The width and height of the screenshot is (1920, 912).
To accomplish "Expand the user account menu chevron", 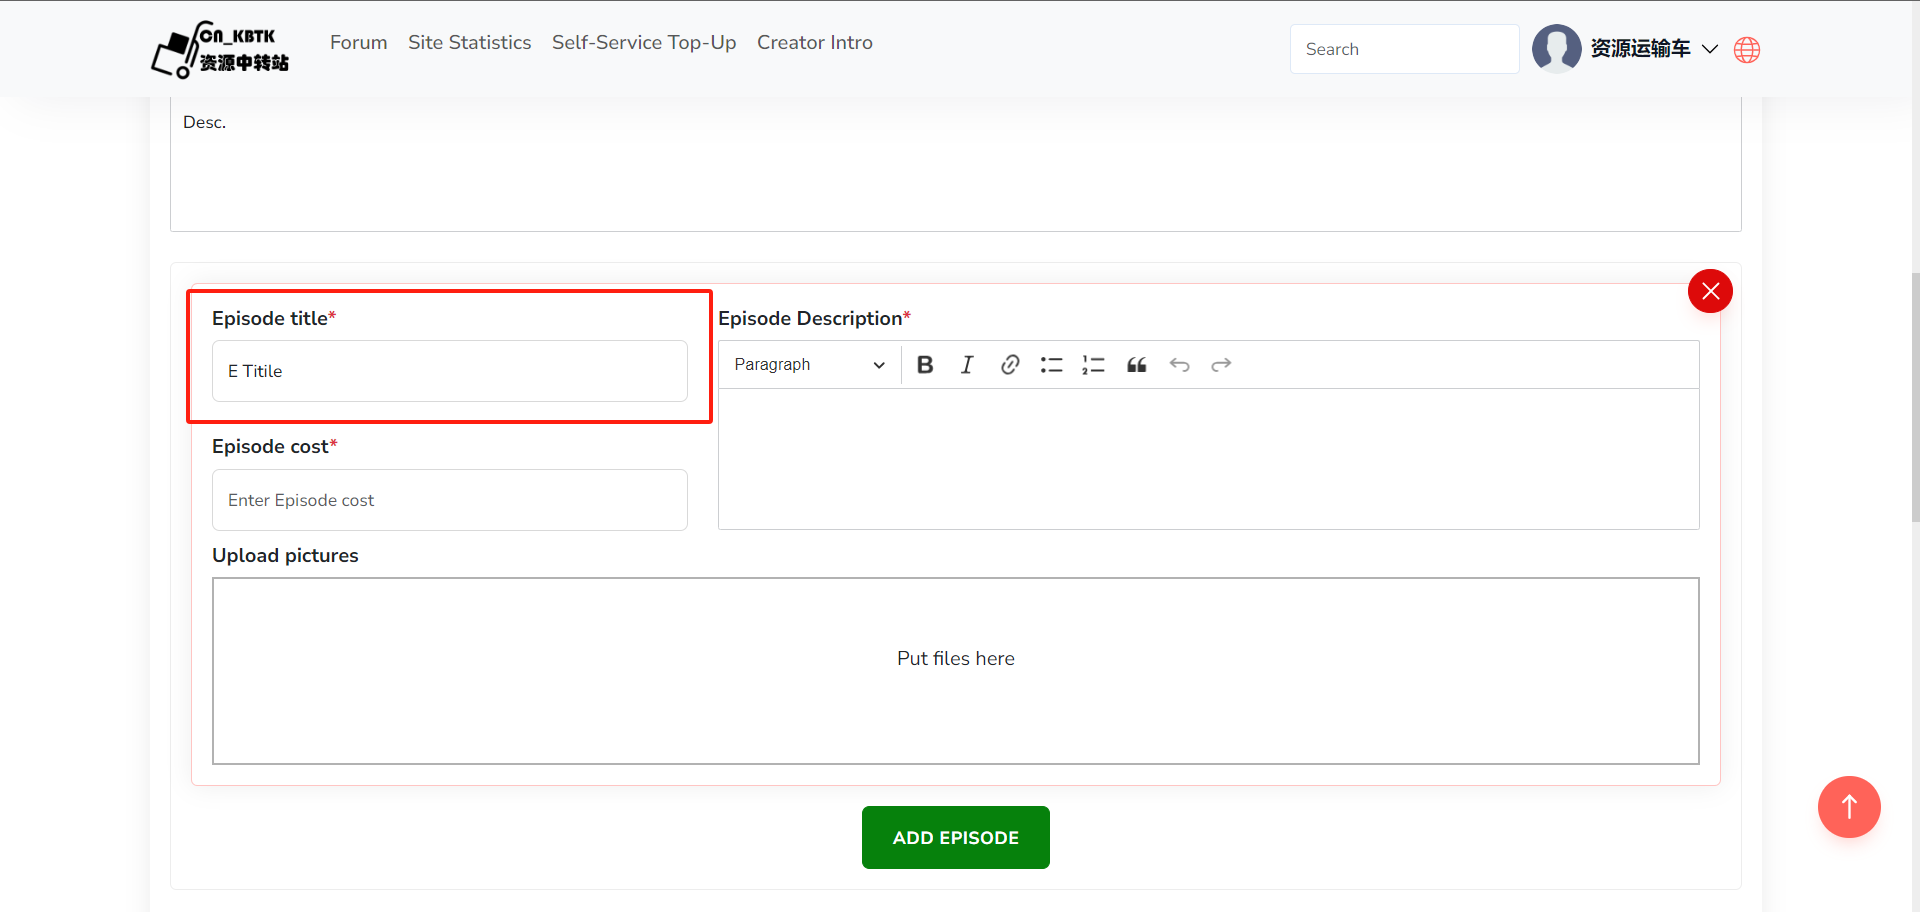I will point(1710,49).
